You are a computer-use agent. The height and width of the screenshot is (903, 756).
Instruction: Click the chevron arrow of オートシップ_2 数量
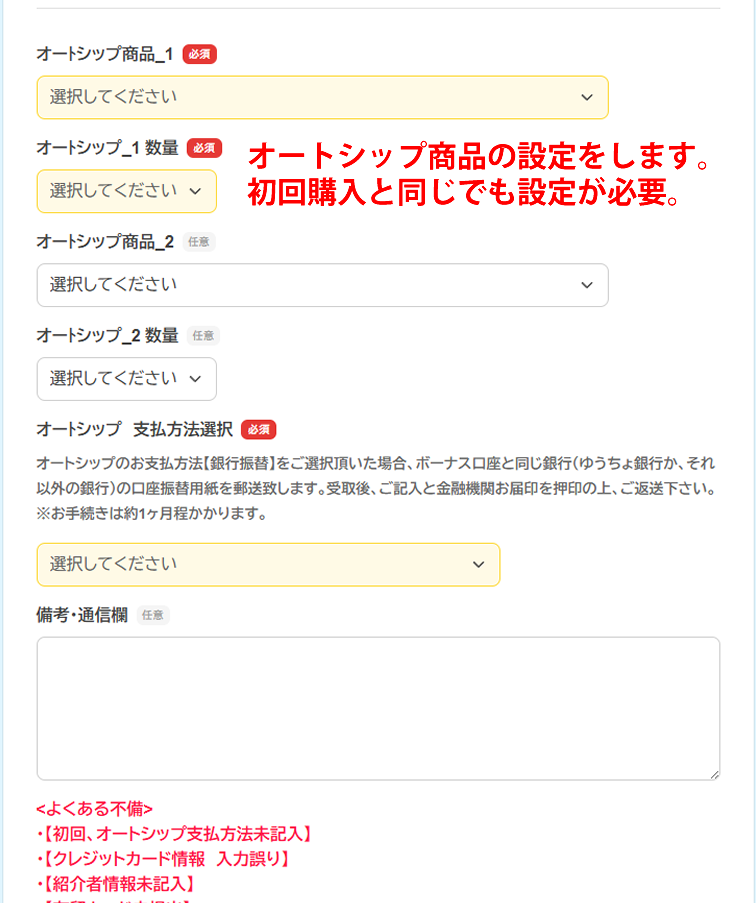195,379
